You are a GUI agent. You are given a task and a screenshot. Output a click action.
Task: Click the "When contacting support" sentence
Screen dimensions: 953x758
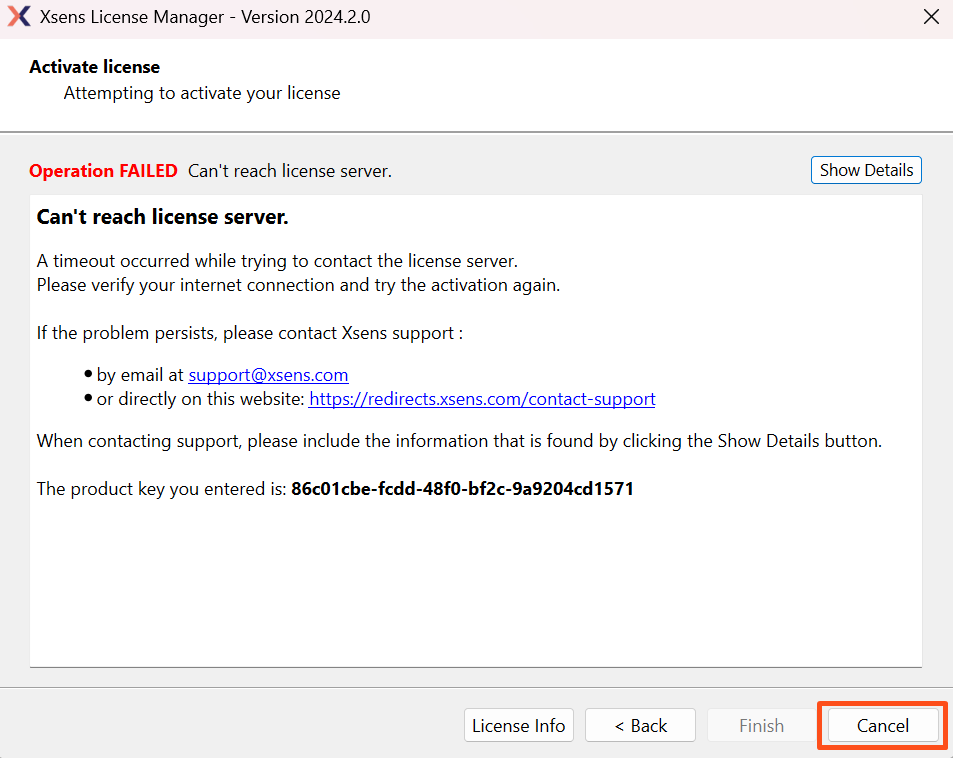click(x=459, y=441)
